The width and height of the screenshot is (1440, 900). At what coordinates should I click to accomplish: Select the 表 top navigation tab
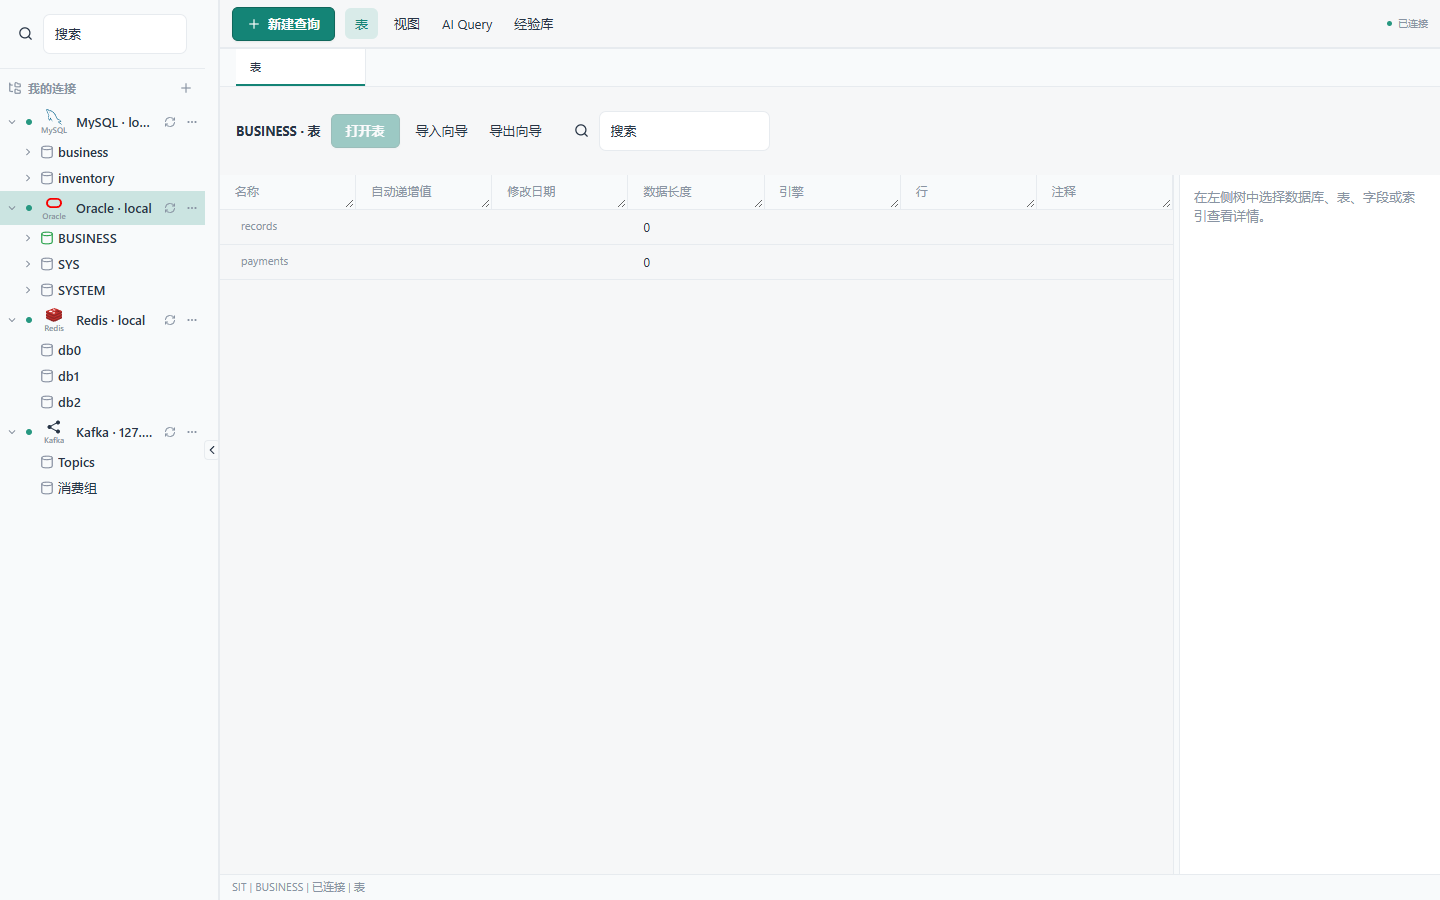362,24
